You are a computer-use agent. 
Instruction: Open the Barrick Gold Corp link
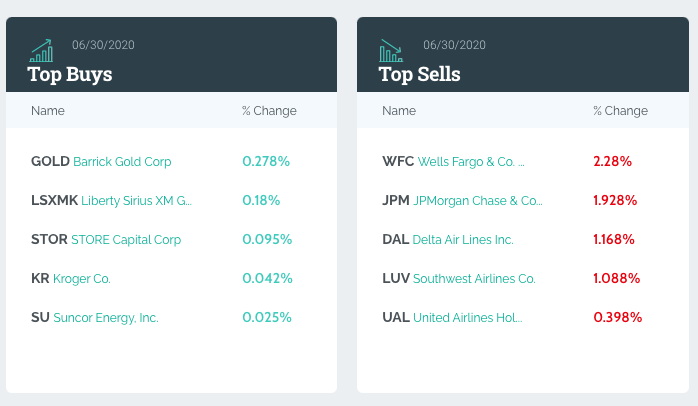pyautogui.click(x=122, y=162)
